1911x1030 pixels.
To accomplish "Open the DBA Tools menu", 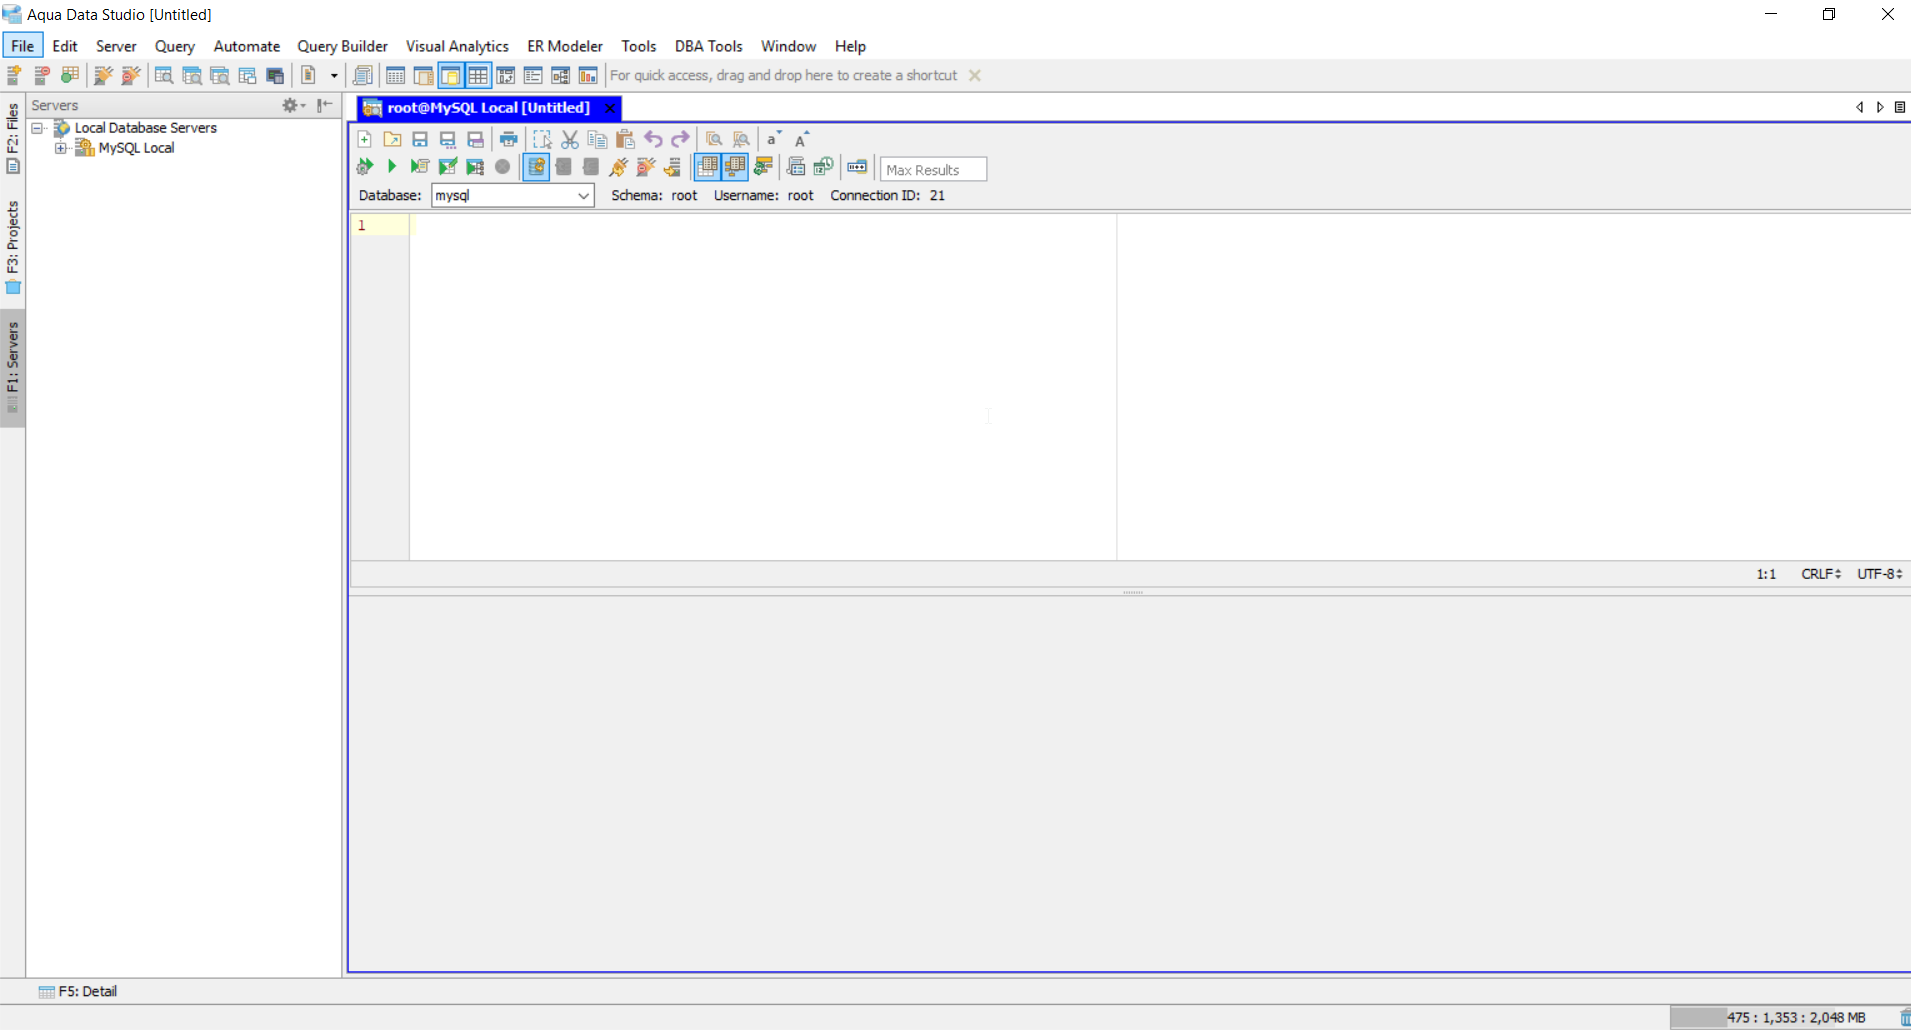I will [708, 46].
